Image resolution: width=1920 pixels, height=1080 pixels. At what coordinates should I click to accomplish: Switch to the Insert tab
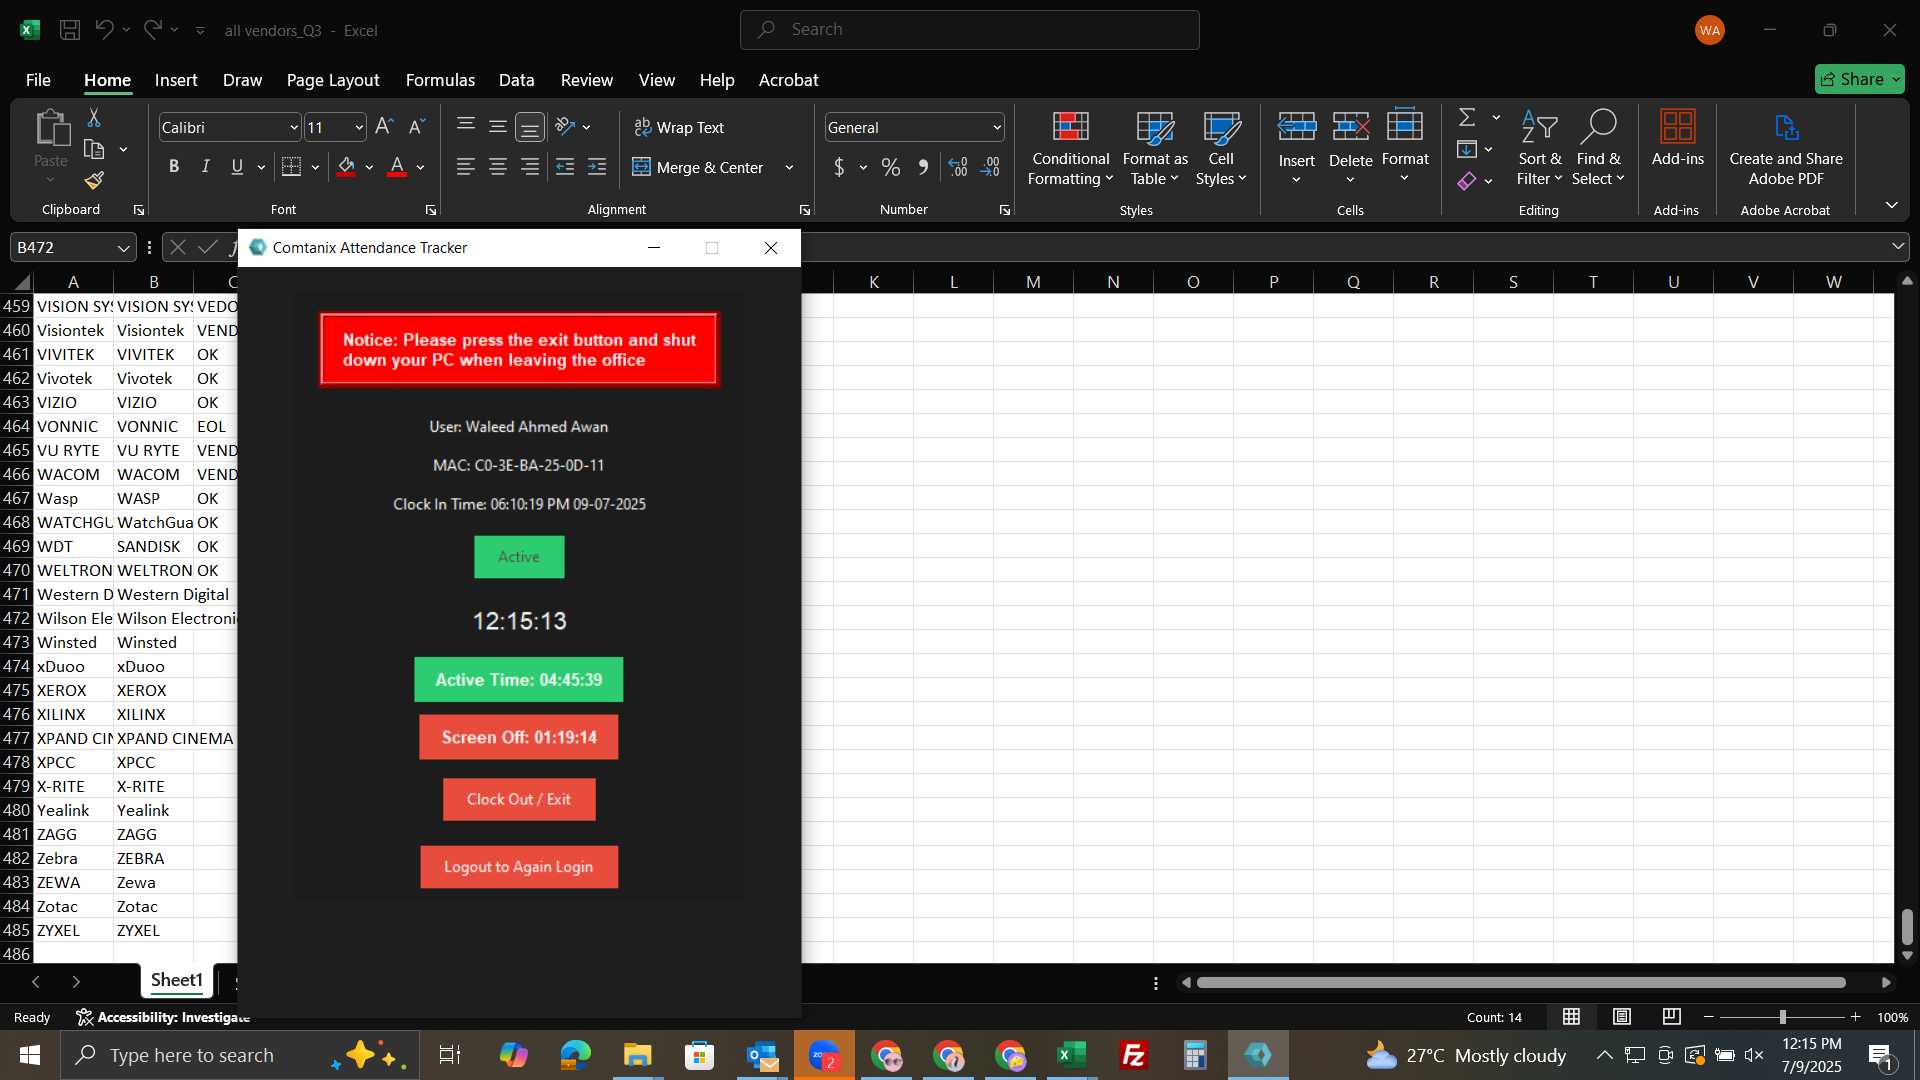coord(176,79)
